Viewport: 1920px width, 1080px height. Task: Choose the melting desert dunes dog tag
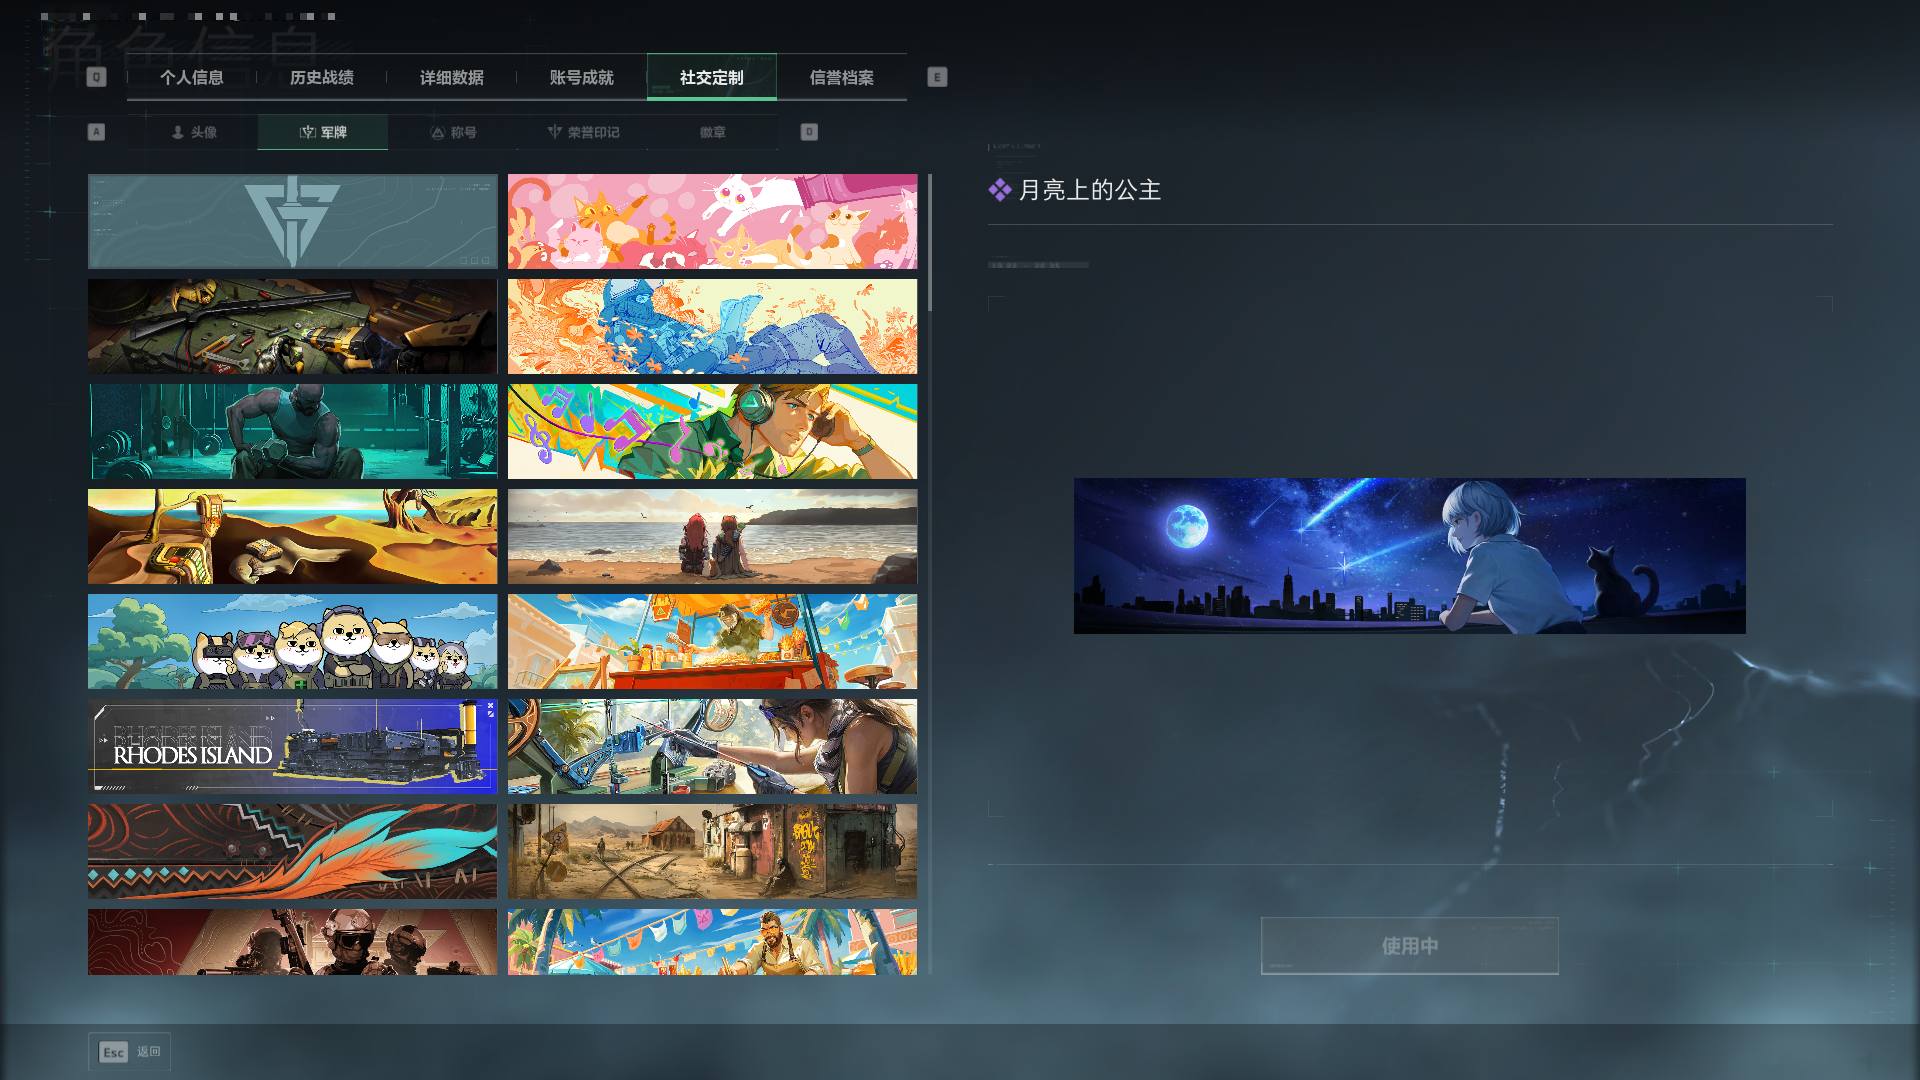tap(292, 537)
